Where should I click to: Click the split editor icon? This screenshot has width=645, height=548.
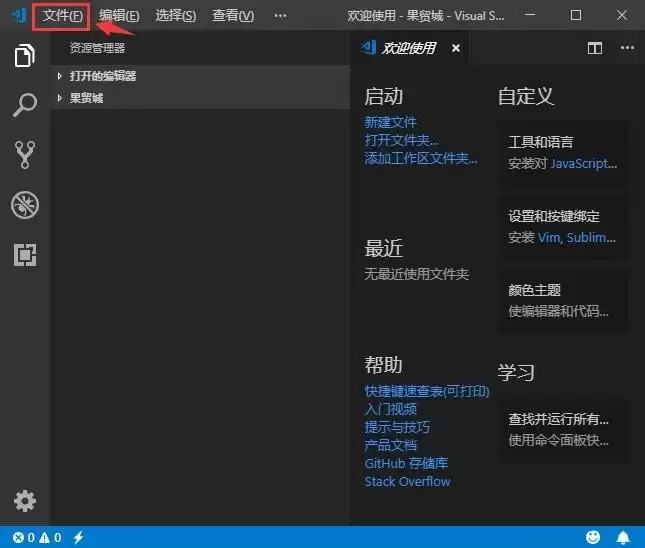click(595, 47)
